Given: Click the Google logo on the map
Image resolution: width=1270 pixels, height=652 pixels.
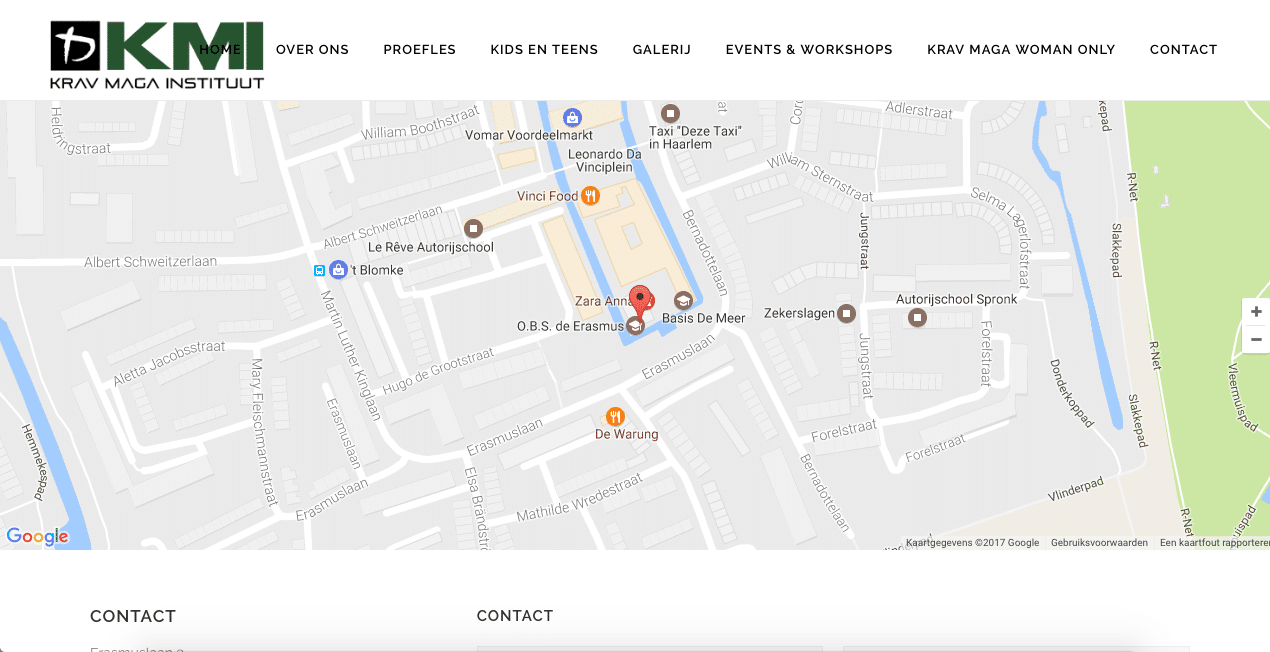Looking at the screenshot, I should tap(37, 537).
